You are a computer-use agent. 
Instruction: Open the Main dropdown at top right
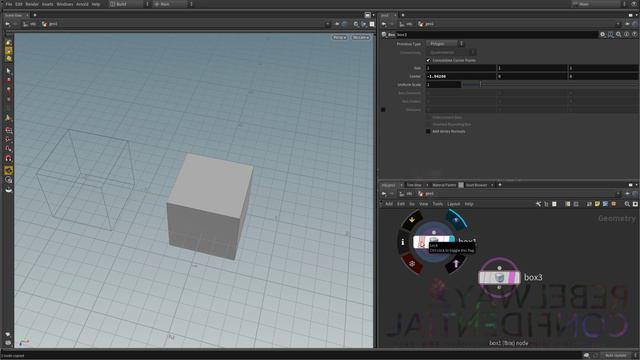coord(599,4)
